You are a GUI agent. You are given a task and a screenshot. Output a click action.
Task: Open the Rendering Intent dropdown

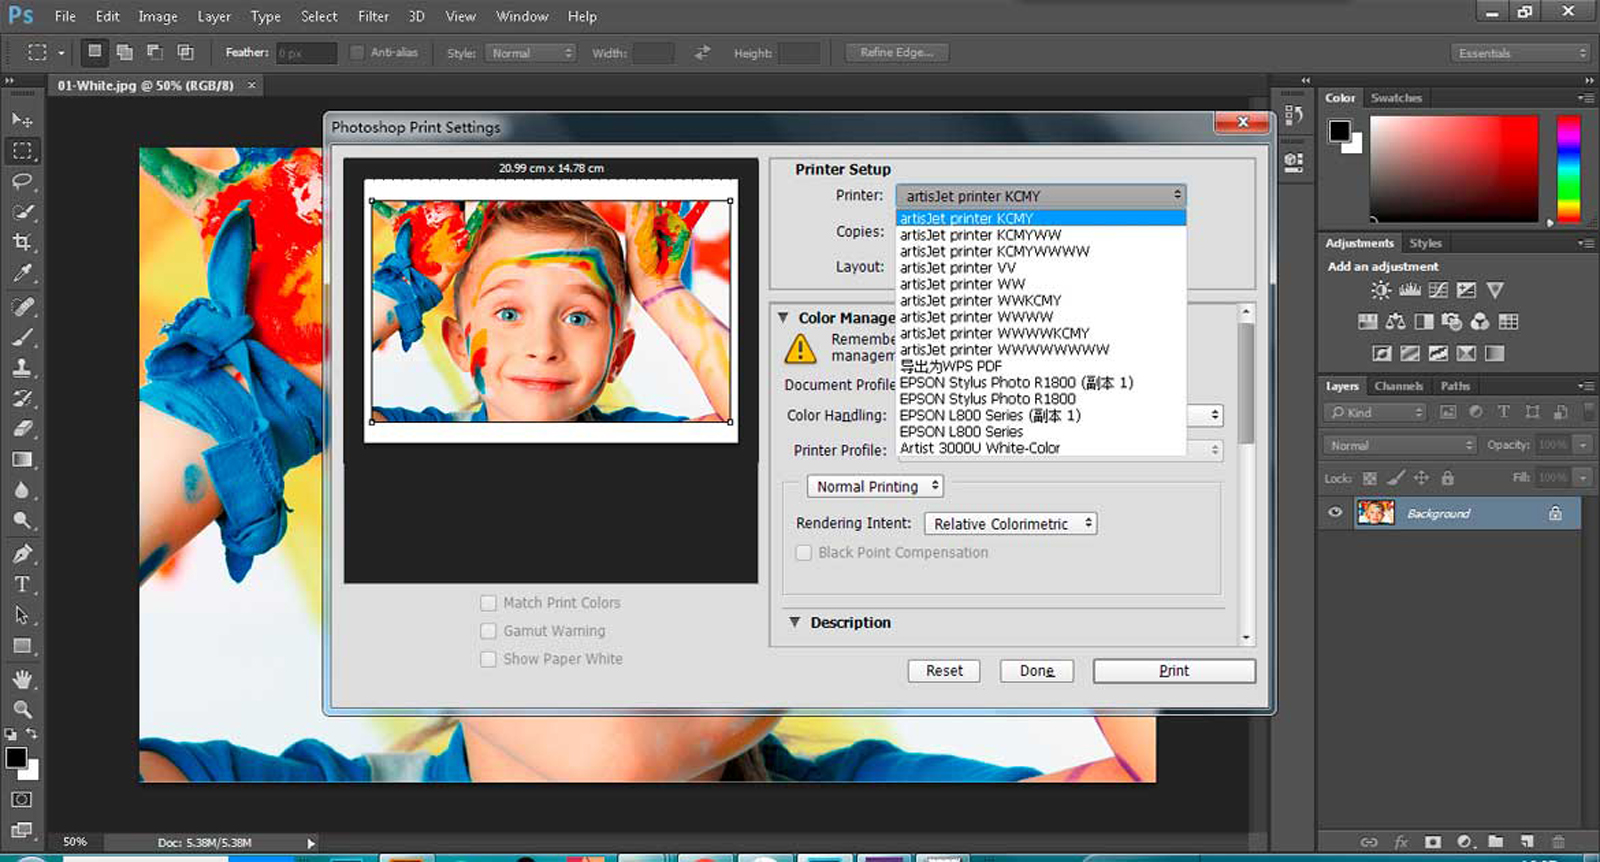coord(1010,523)
